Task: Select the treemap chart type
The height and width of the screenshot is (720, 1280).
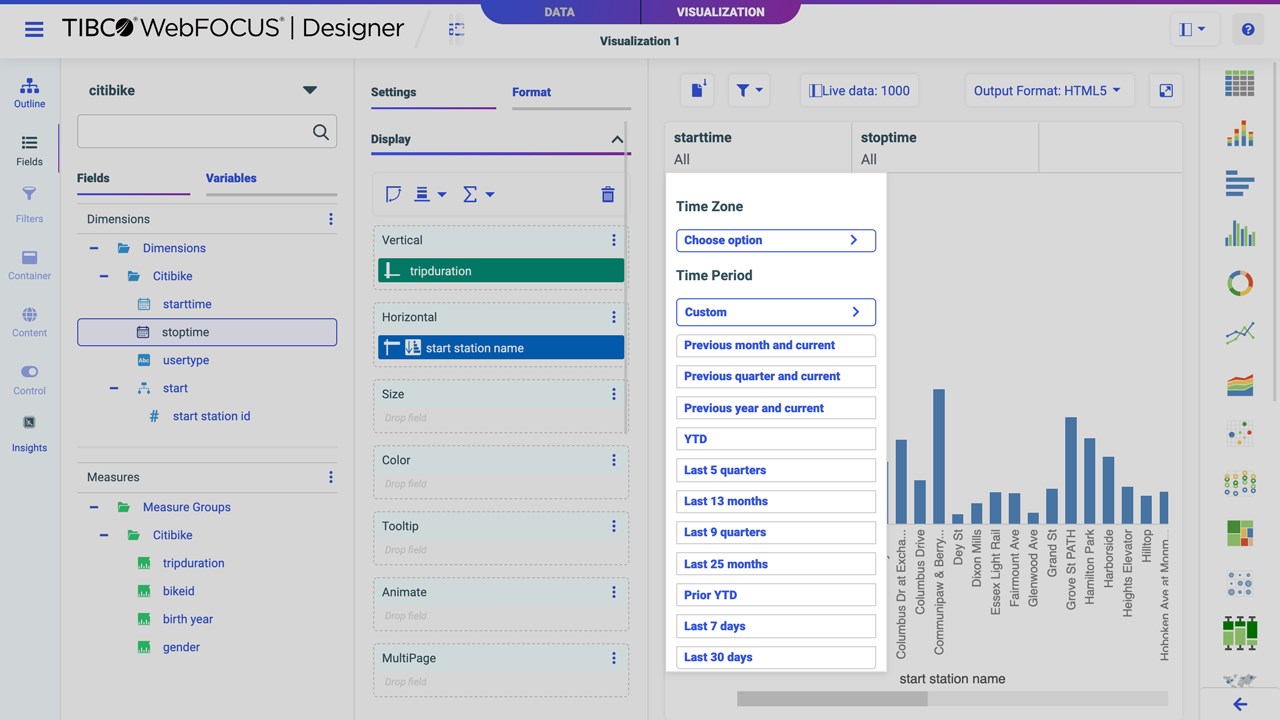Action: click(x=1239, y=533)
